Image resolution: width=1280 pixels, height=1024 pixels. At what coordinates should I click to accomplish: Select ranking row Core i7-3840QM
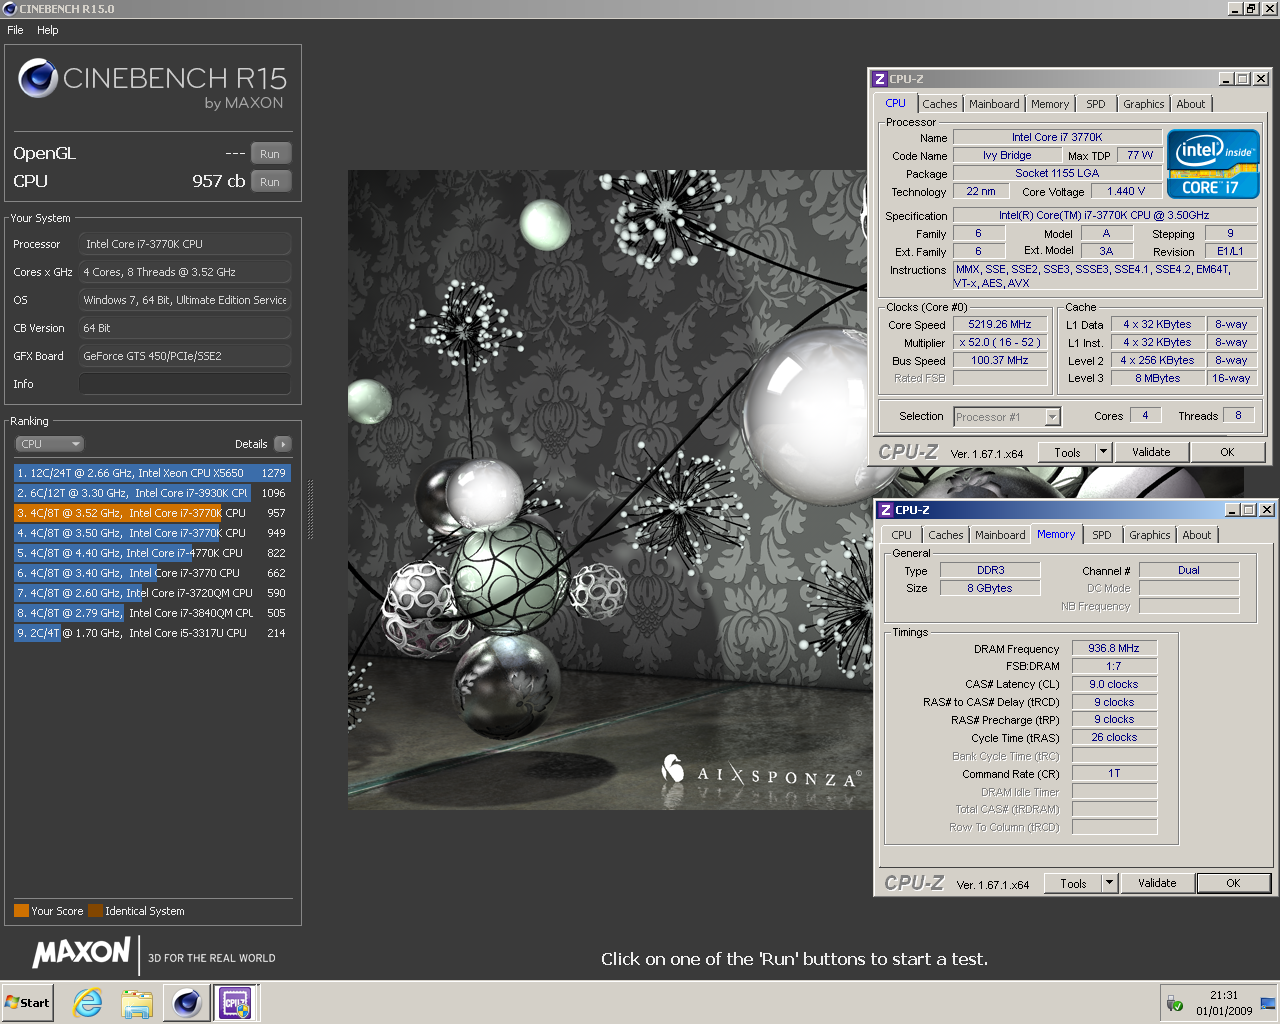pyautogui.click(x=152, y=613)
